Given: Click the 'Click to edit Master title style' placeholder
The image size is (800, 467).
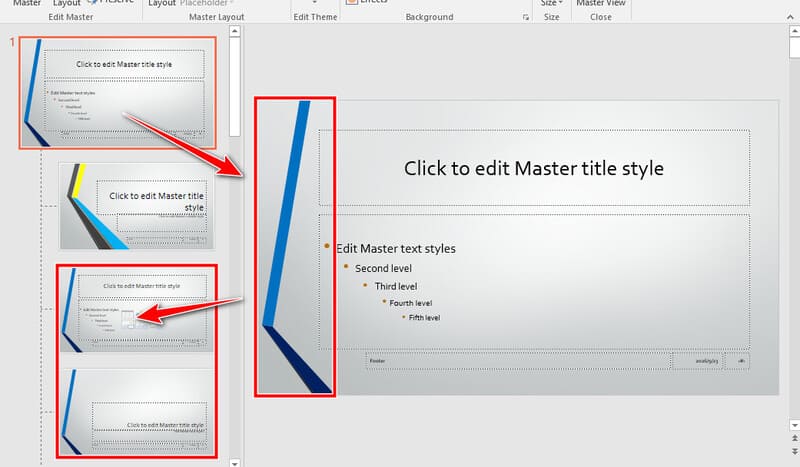Looking at the screenshot, I should [x=534, y=168].
